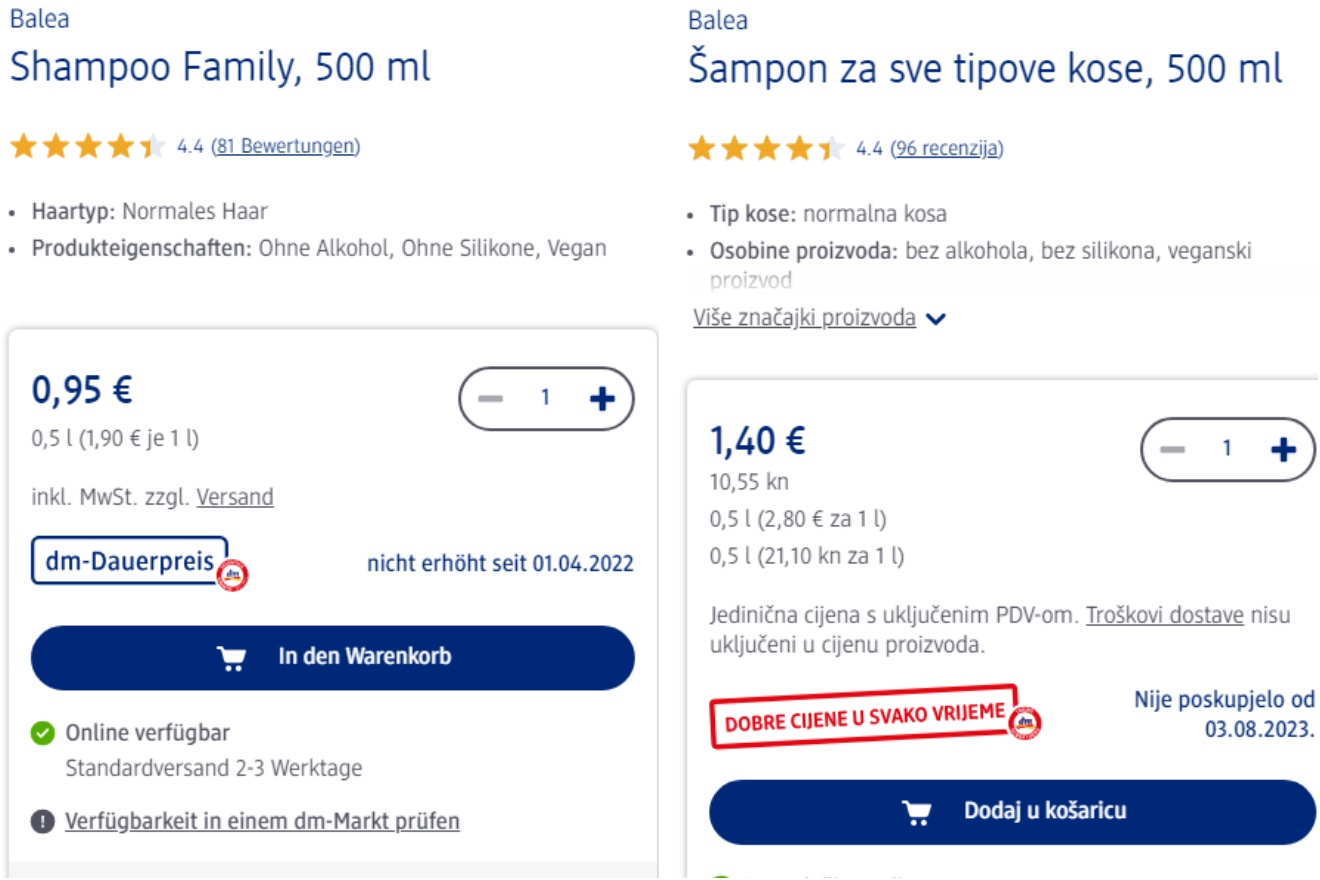This screenshot has width=1320, height=880.
Task: Click the dm-Dauerpreis badge
Action: [x=130, y=562]
